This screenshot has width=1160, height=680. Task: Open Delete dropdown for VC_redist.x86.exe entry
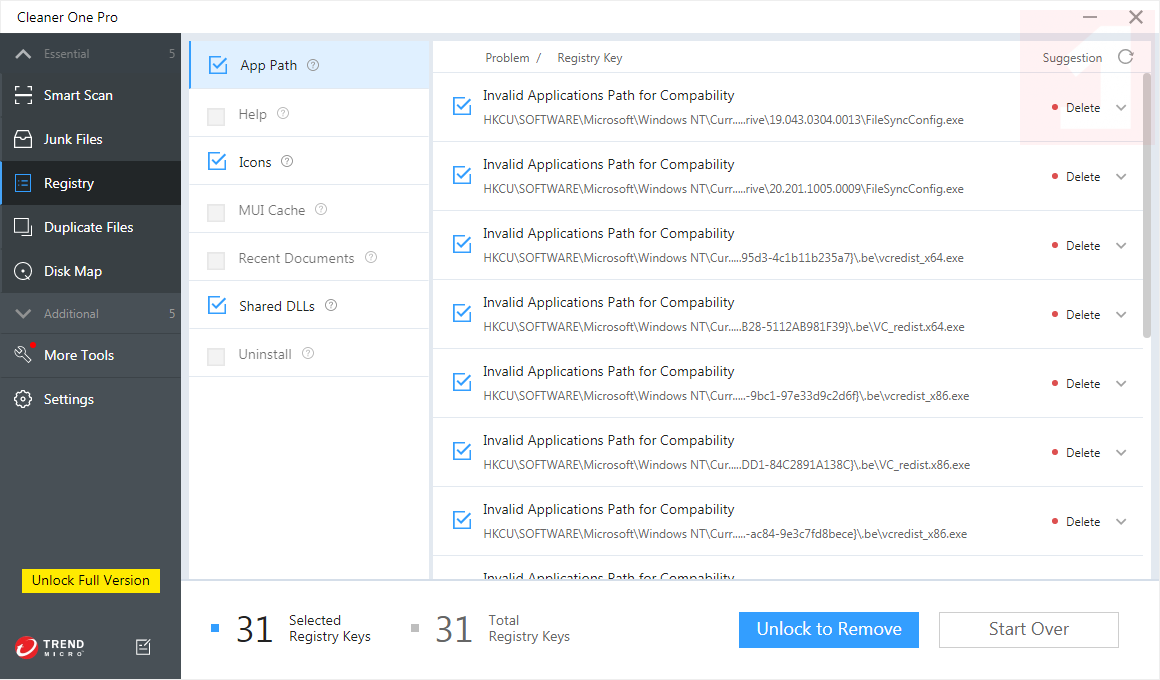(x=1121, y=452)
